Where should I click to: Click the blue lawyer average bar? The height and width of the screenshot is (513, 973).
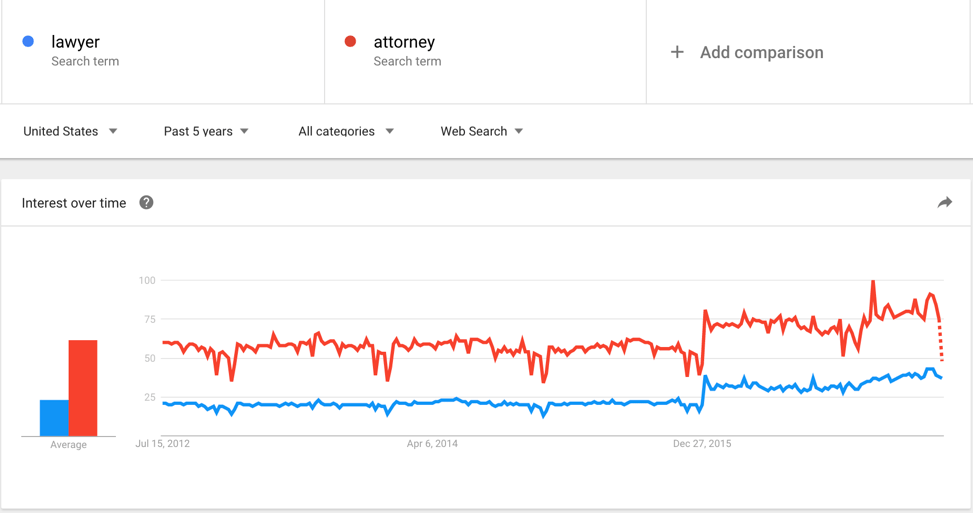[54, 417]
